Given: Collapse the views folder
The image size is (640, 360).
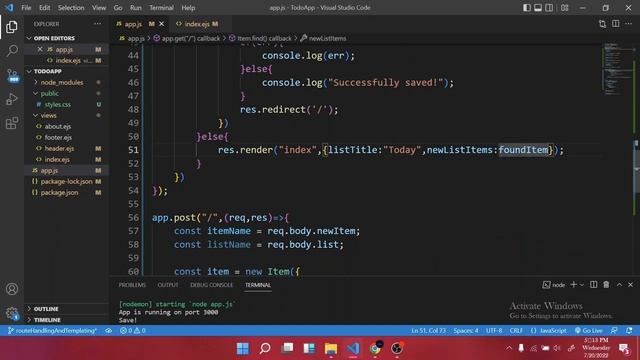Looking at the screenshot, I should (x=48, y=116).
